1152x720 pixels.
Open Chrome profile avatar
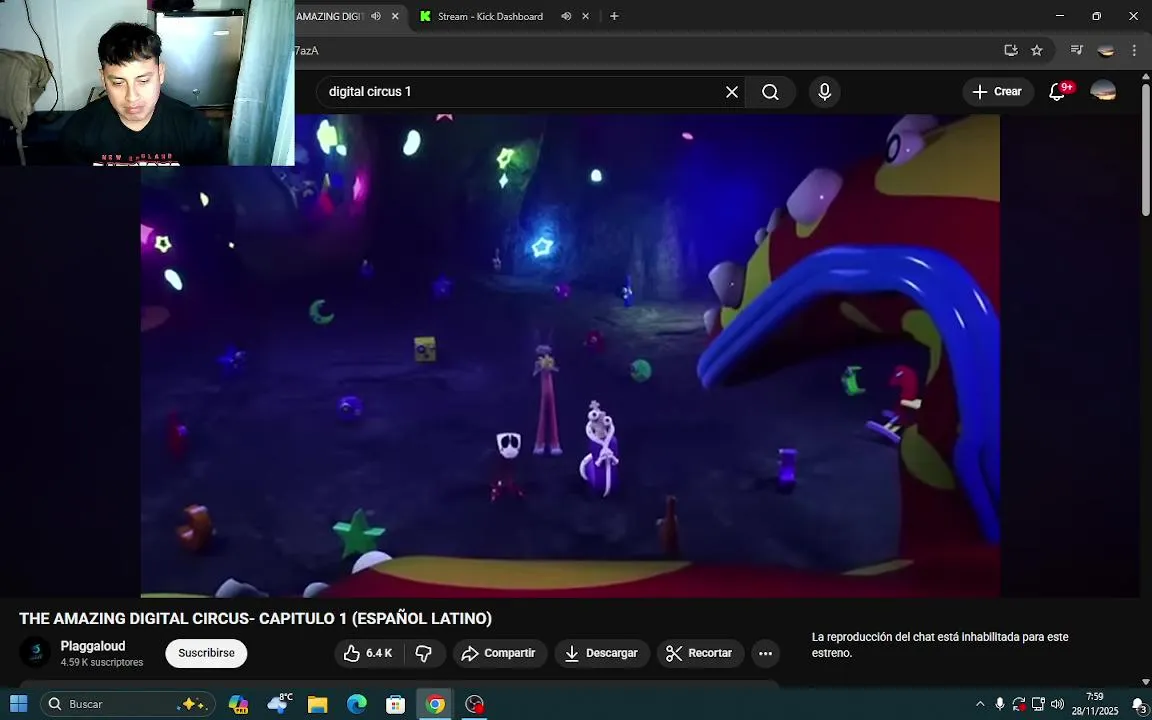coord(1105,50)
